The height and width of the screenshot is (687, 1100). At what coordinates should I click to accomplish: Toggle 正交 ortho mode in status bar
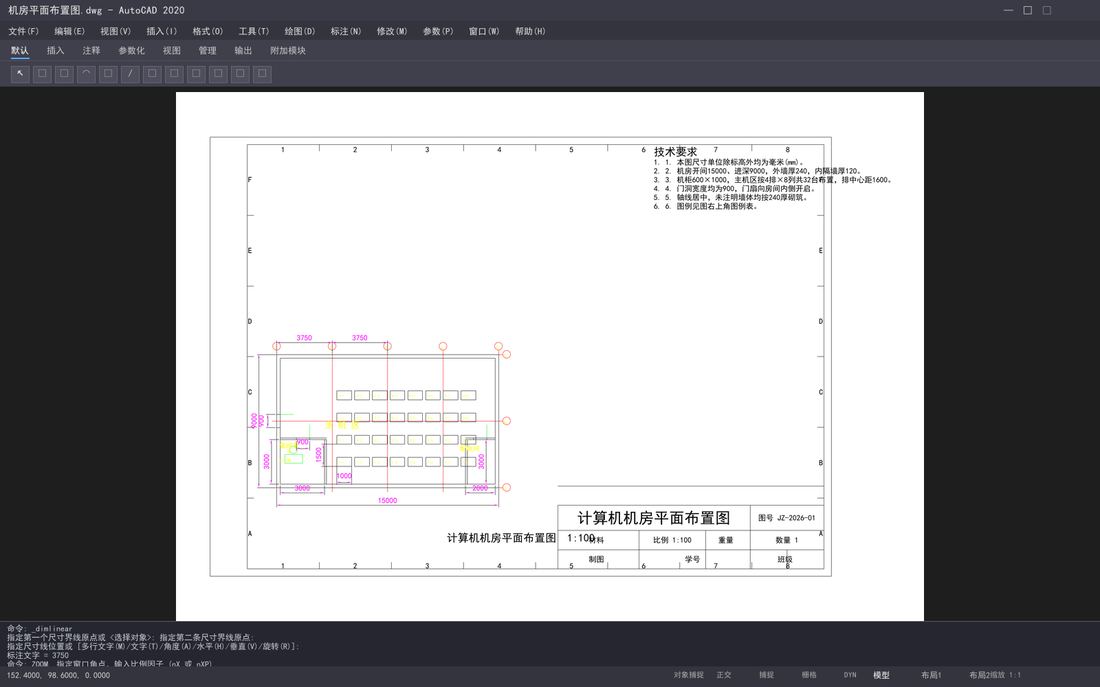point(724,675)
